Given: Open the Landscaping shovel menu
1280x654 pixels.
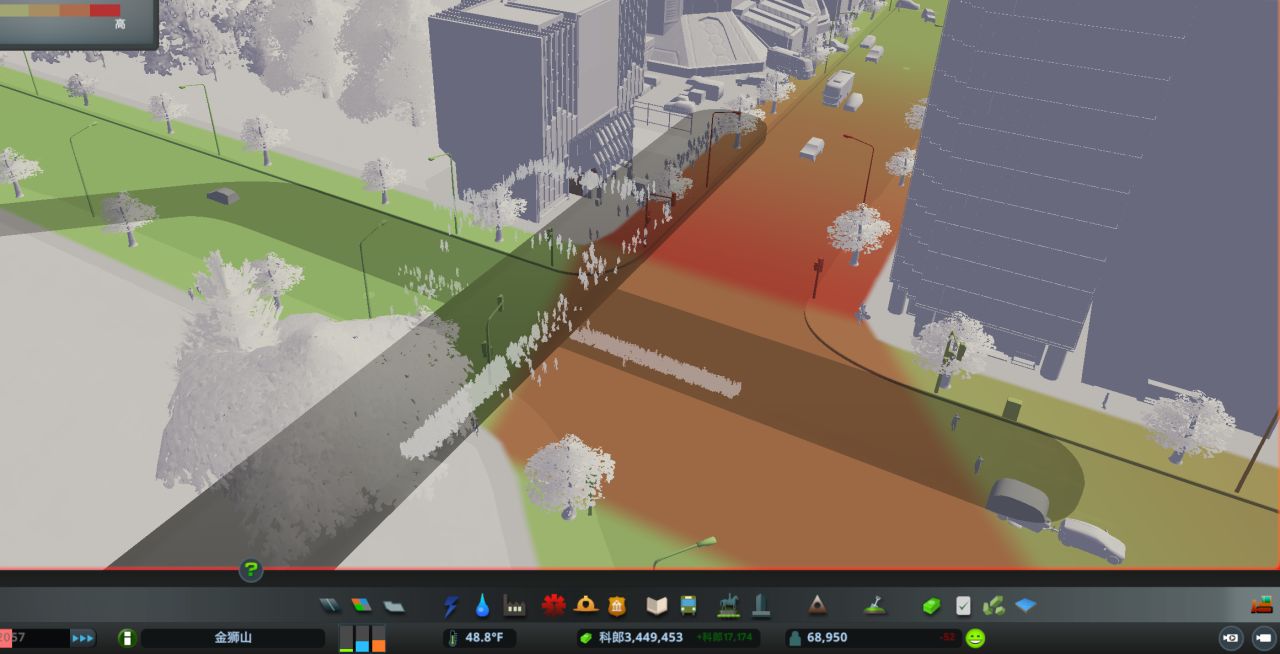Looking at the screenshot, I should (x=875, y=605).
